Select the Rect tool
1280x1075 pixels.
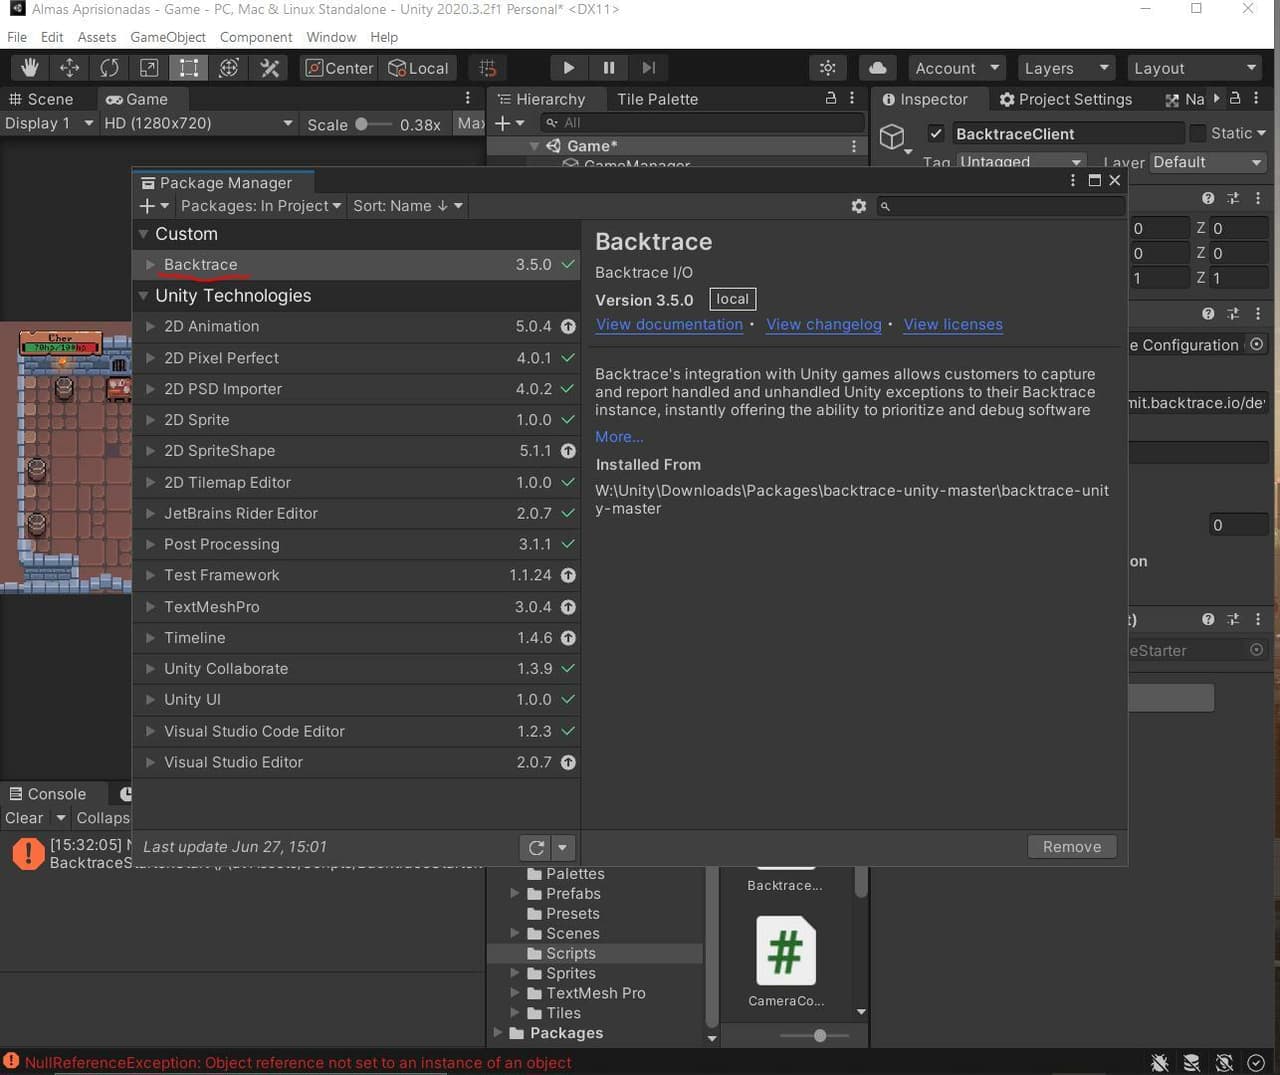coord(188,68)
